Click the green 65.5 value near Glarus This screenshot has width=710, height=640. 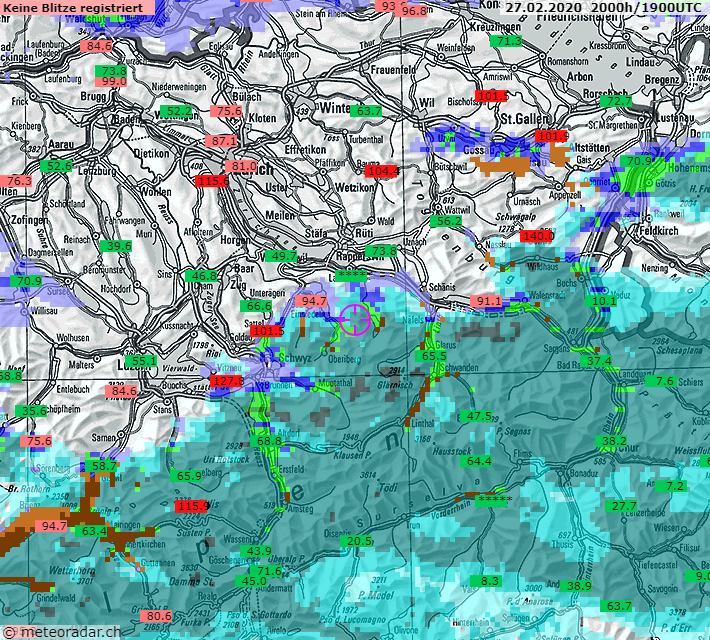[431, 356]
